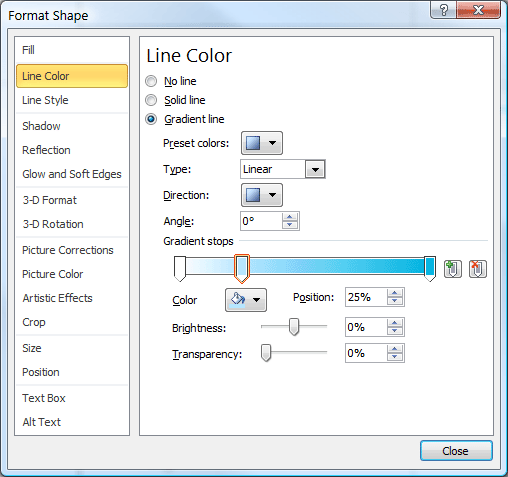Click the Close button
This screenshot has height=477, width=508.
456,451
